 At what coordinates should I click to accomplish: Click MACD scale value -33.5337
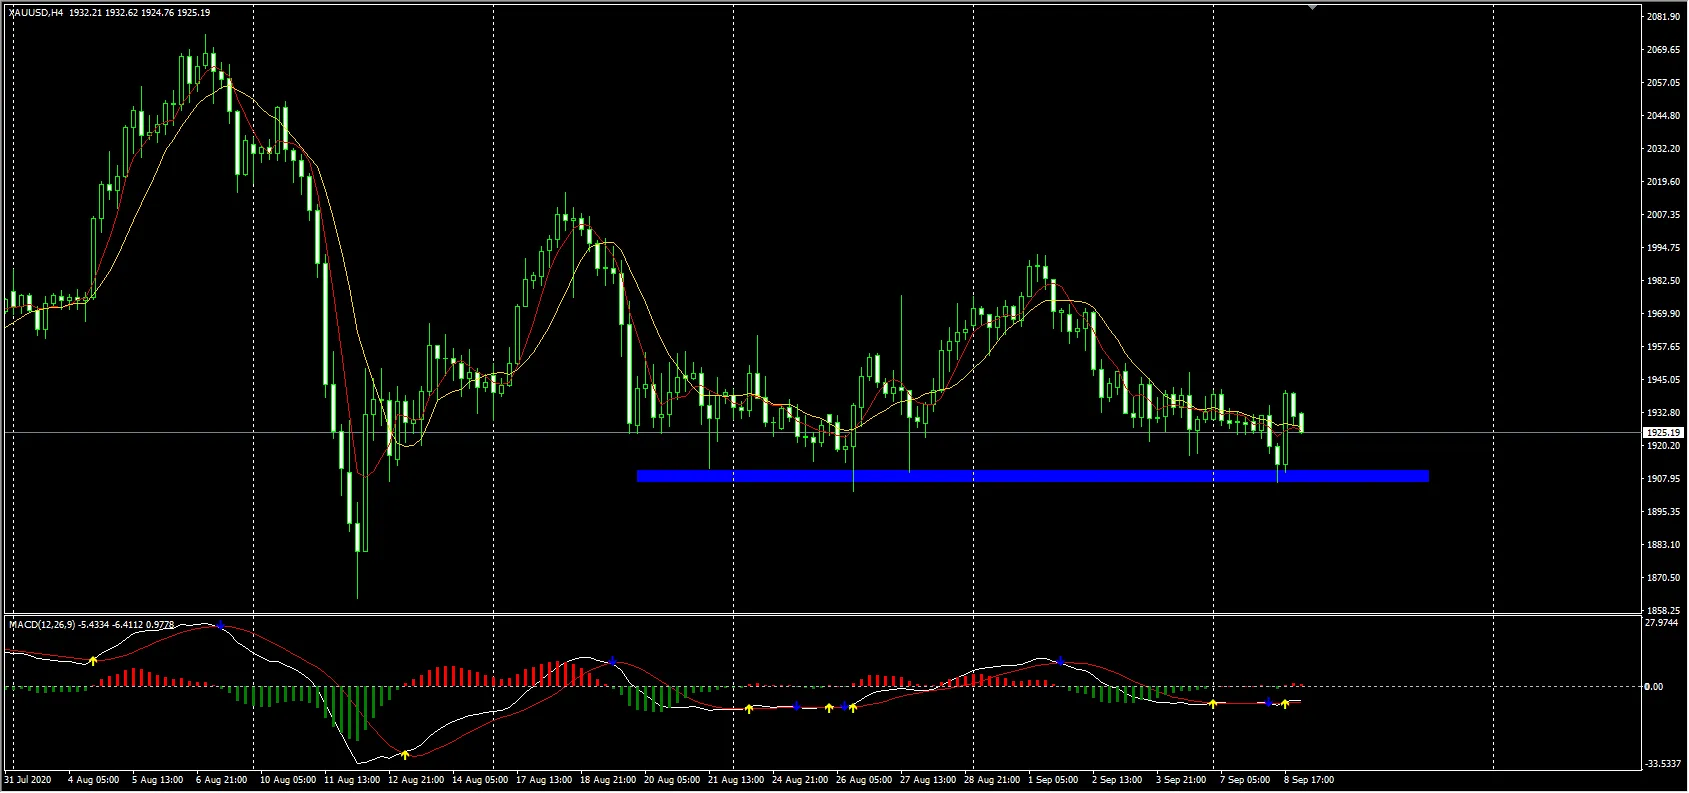[1662, 764]
